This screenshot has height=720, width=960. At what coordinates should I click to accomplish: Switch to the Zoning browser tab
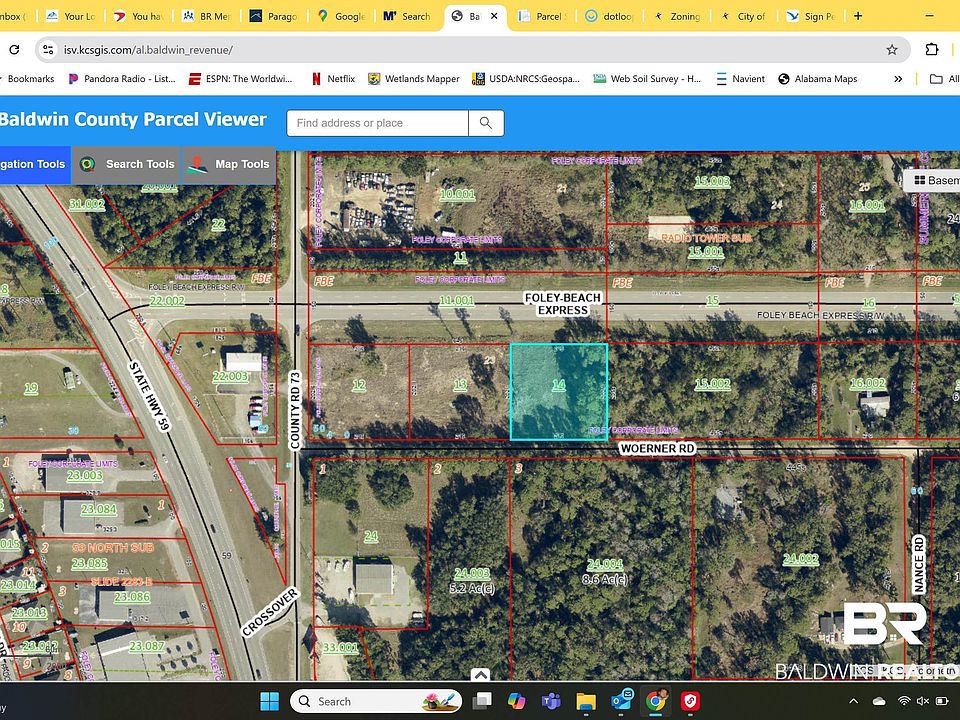[x=678, y=17]
